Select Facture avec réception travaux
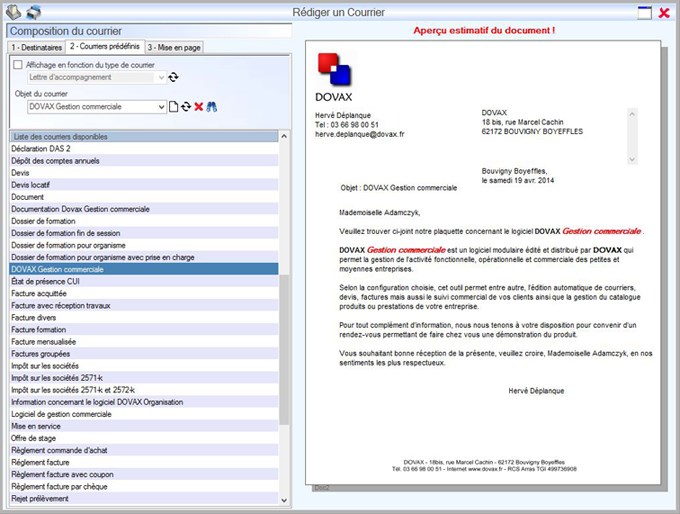 (x=144, y=305)
